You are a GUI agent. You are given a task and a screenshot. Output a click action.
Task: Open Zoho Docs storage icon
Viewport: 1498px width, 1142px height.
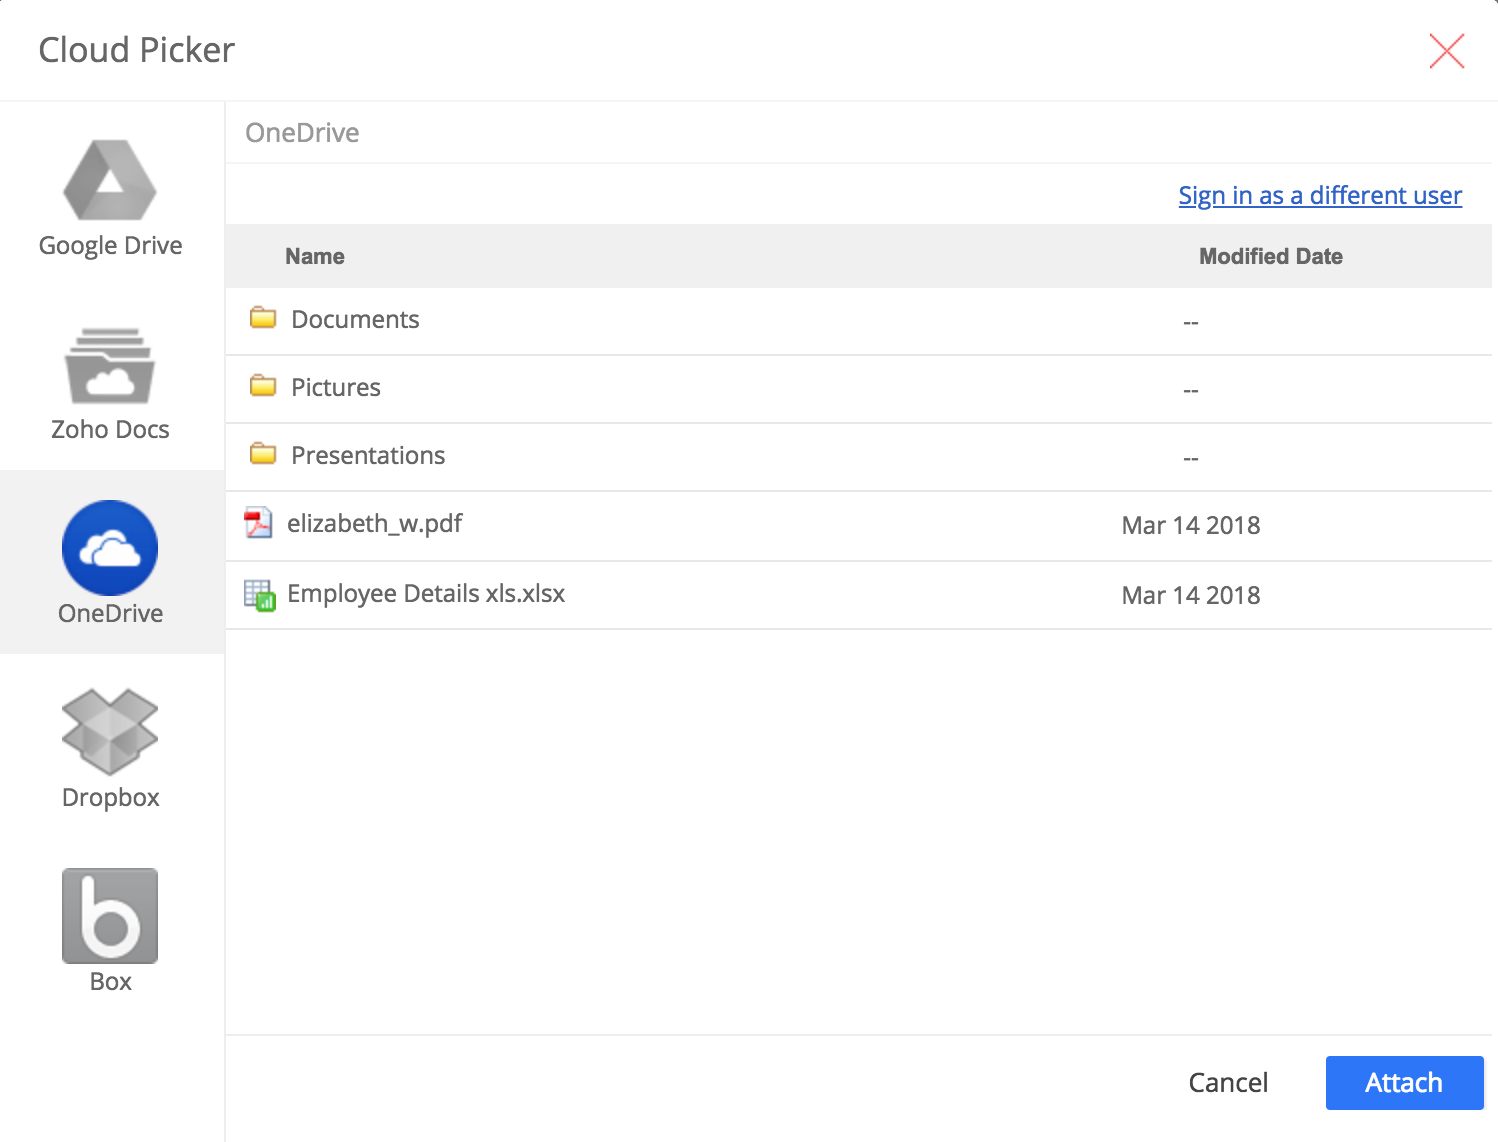110,366
